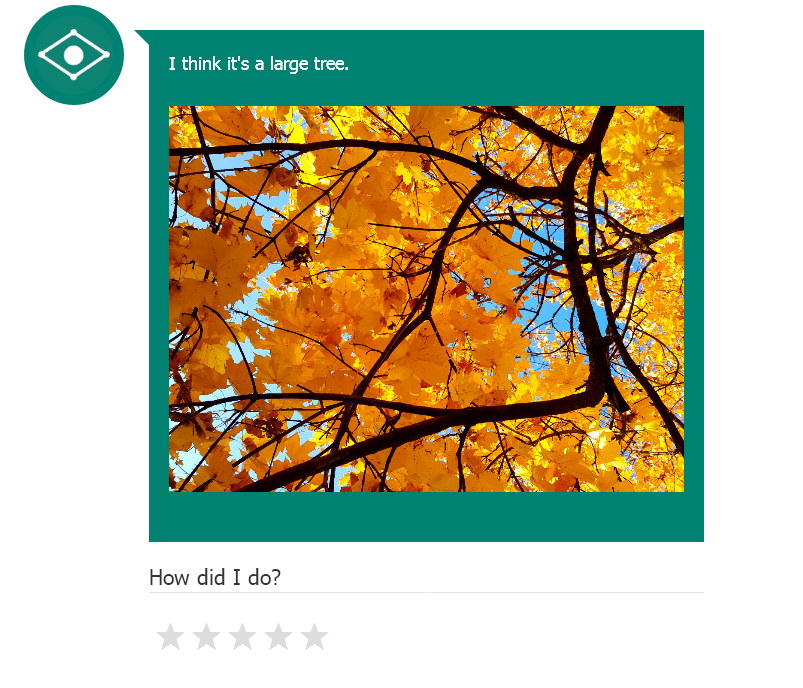
Task: Click the green bubble area beneath the photo
Action: click(x=426, y=516)
